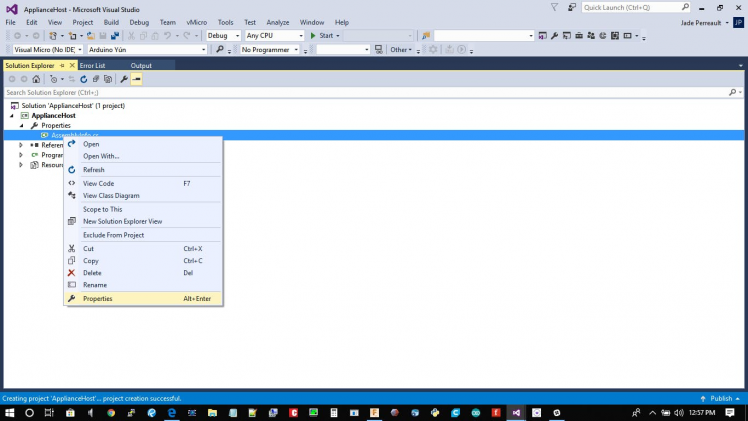Open the File menu

pos(10,22)
